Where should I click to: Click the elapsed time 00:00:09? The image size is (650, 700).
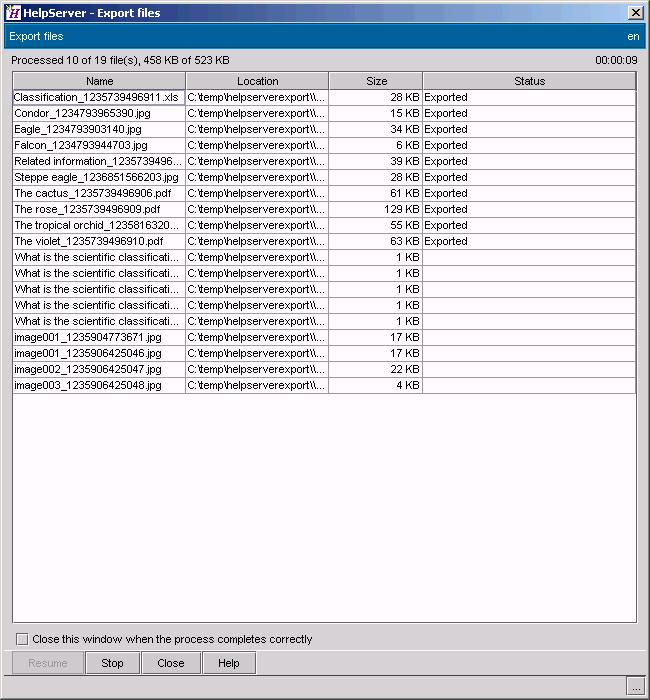(x=616, y=60)
